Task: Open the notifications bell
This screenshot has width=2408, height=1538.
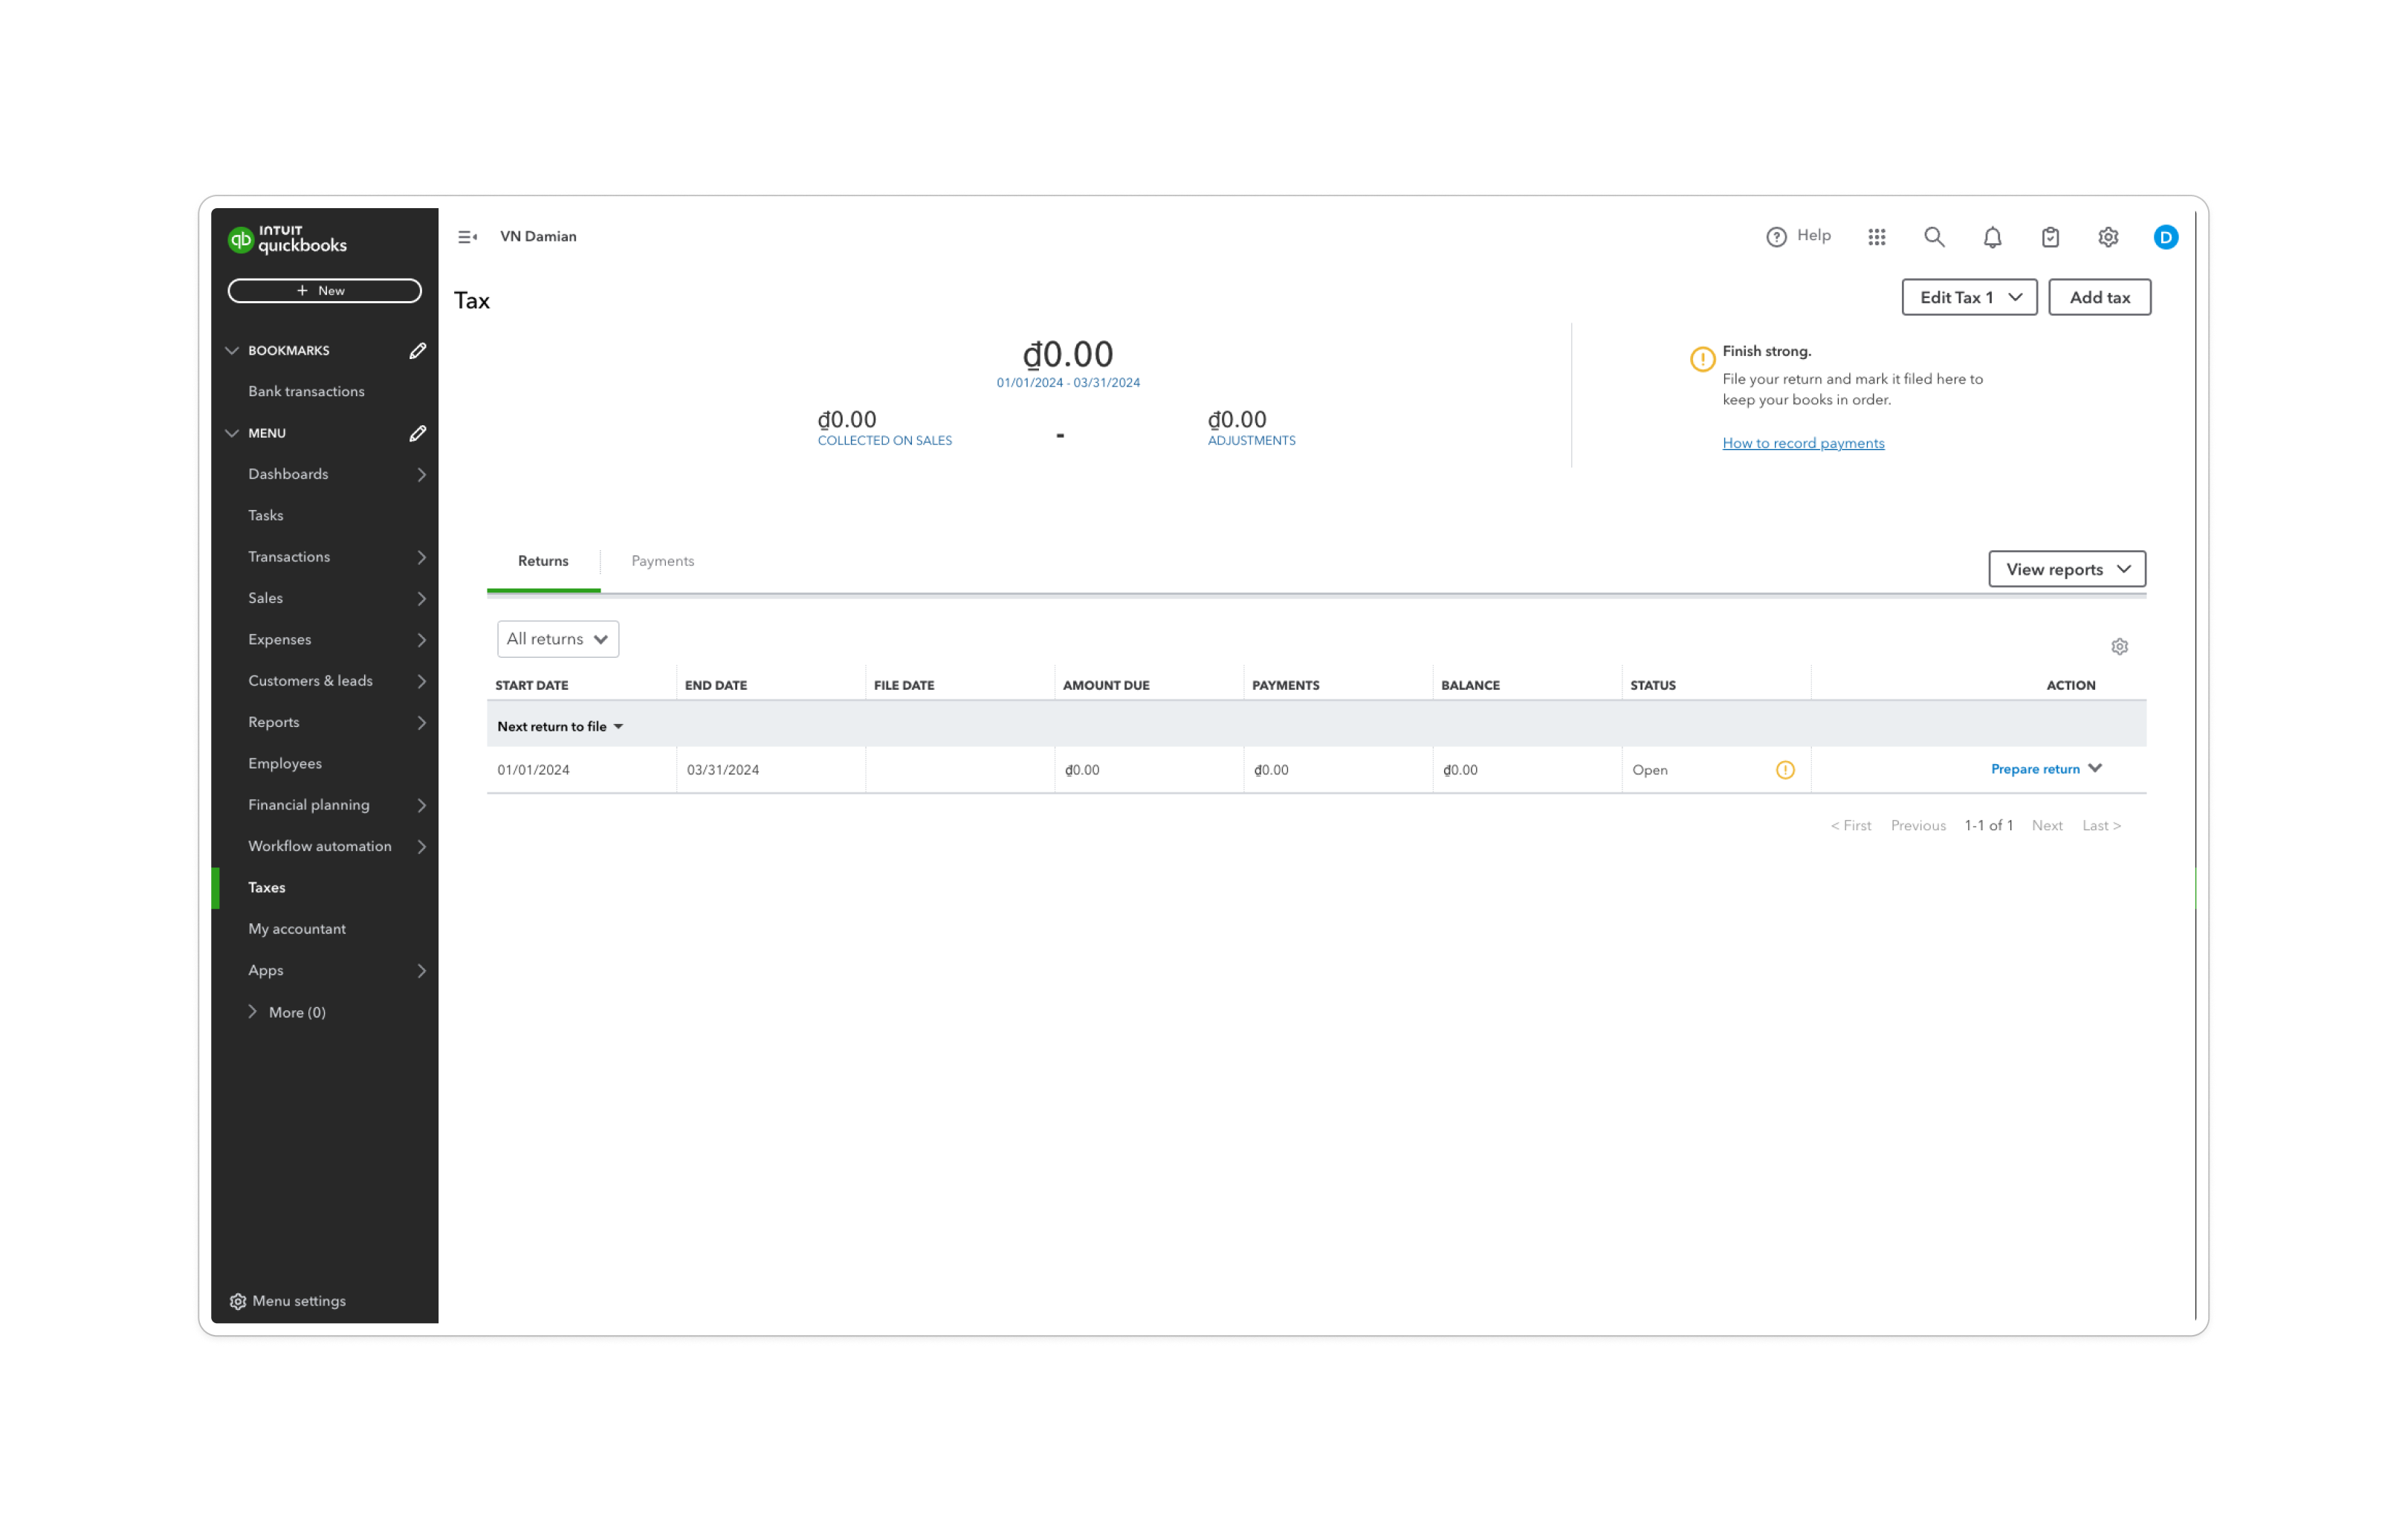Action: click(x=1992, y=237)
